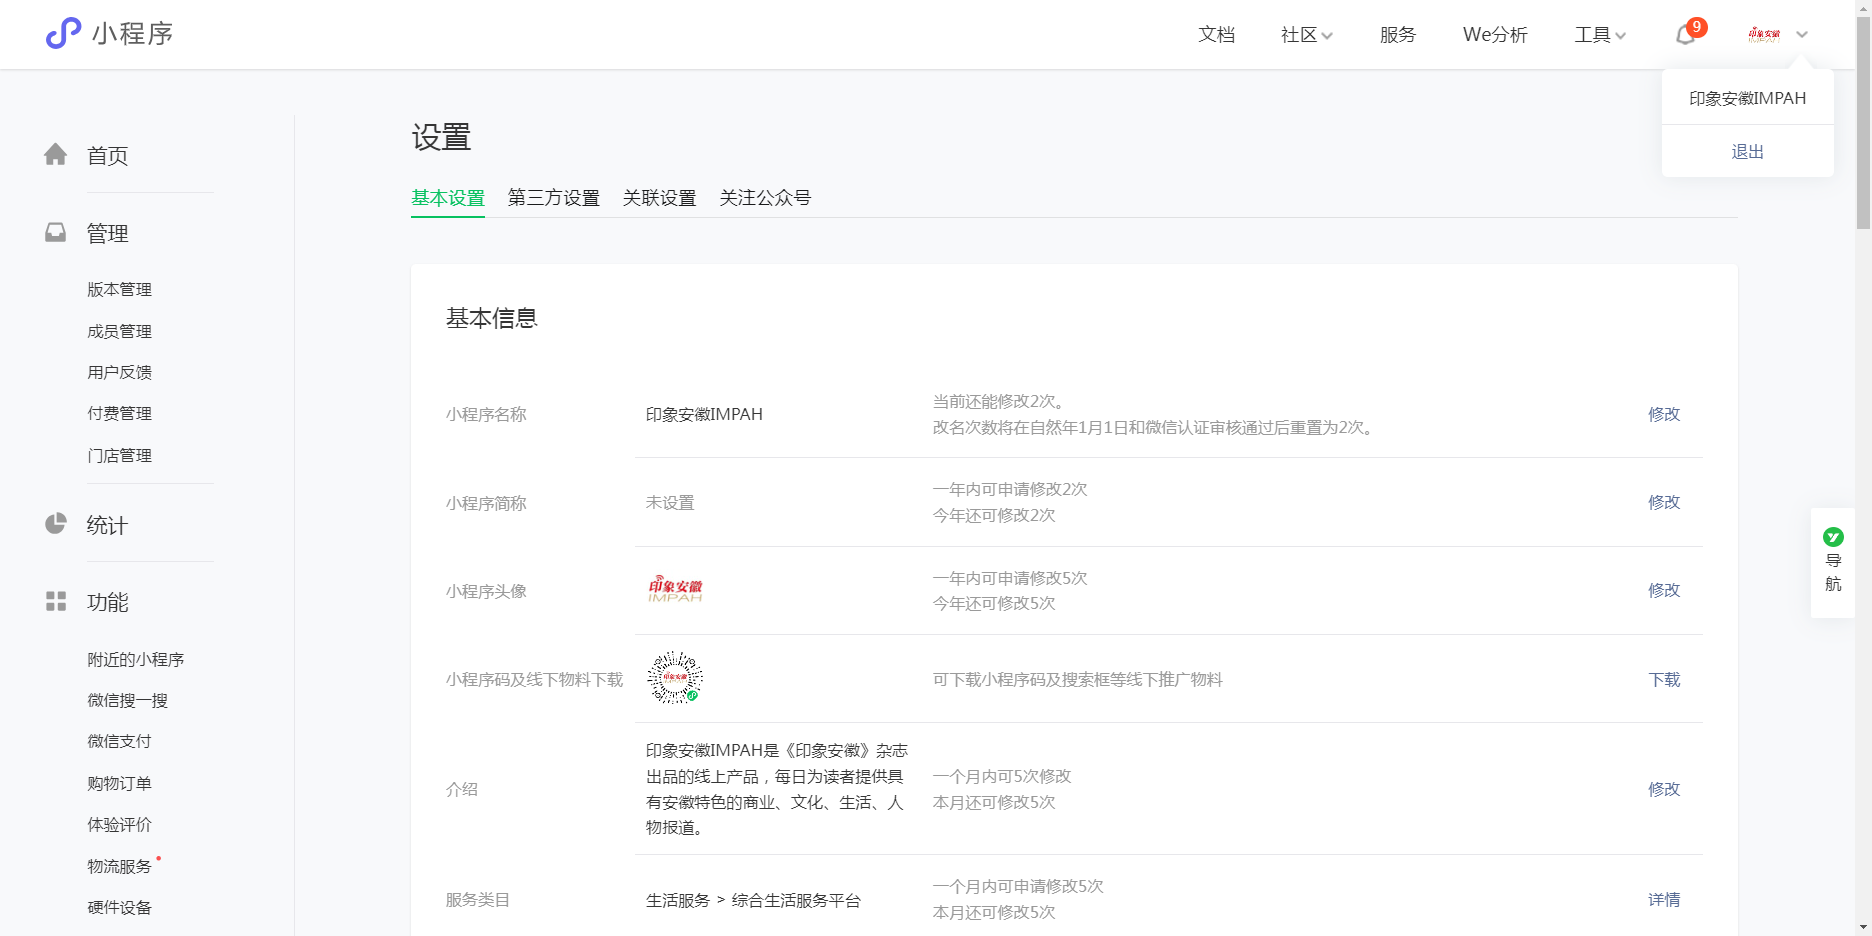Open 门店管理 in sidebar
This screenshot has height=936, width=1872.
coord(120,455)
